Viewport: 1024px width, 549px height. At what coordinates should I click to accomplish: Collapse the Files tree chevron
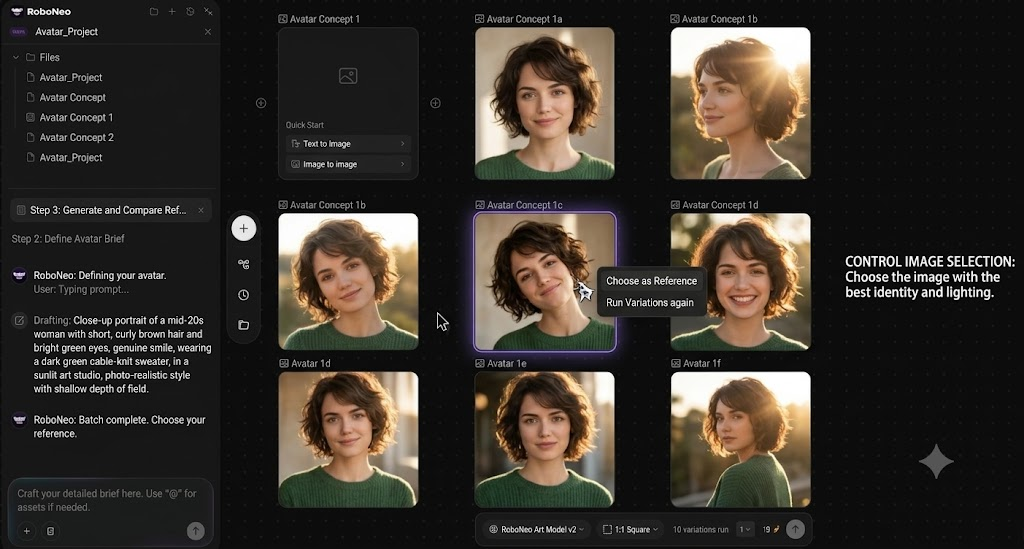point(16,57)
